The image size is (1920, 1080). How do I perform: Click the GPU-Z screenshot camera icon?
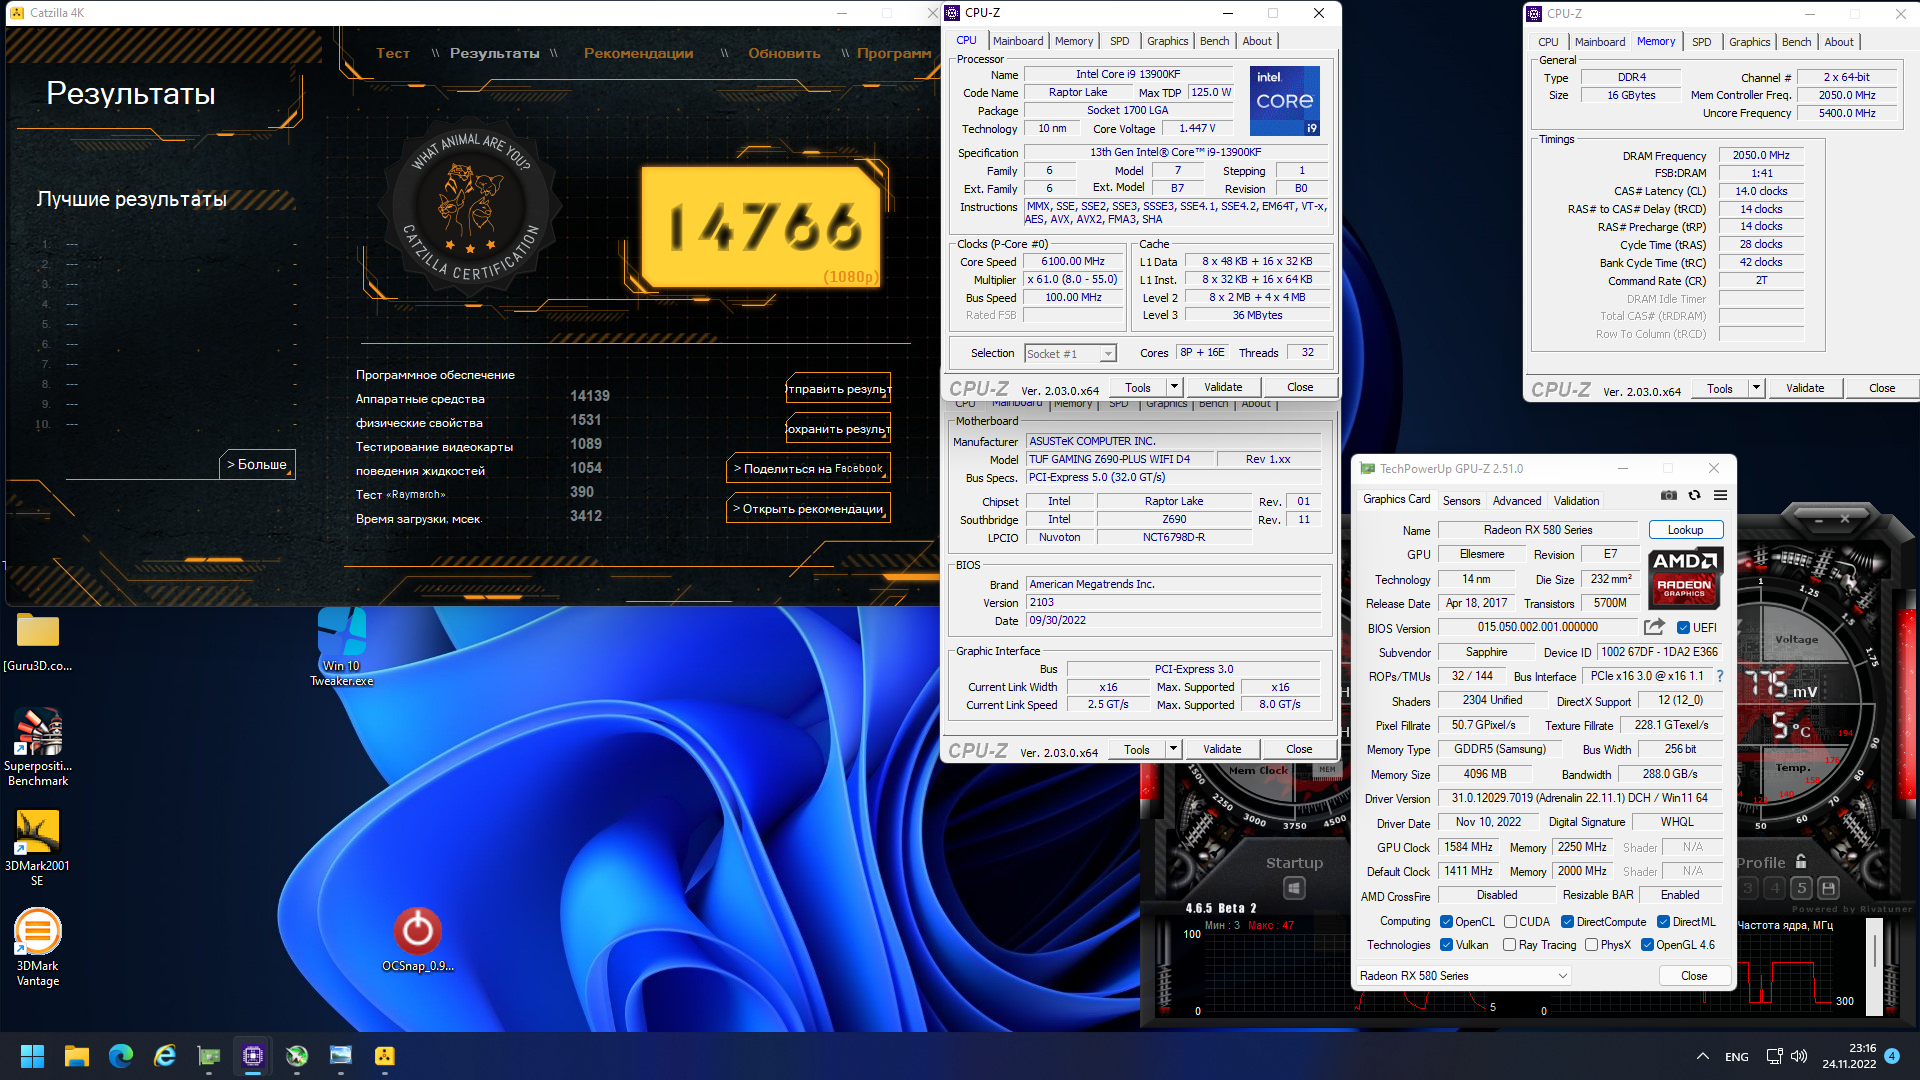click(x=1669, y=495)
